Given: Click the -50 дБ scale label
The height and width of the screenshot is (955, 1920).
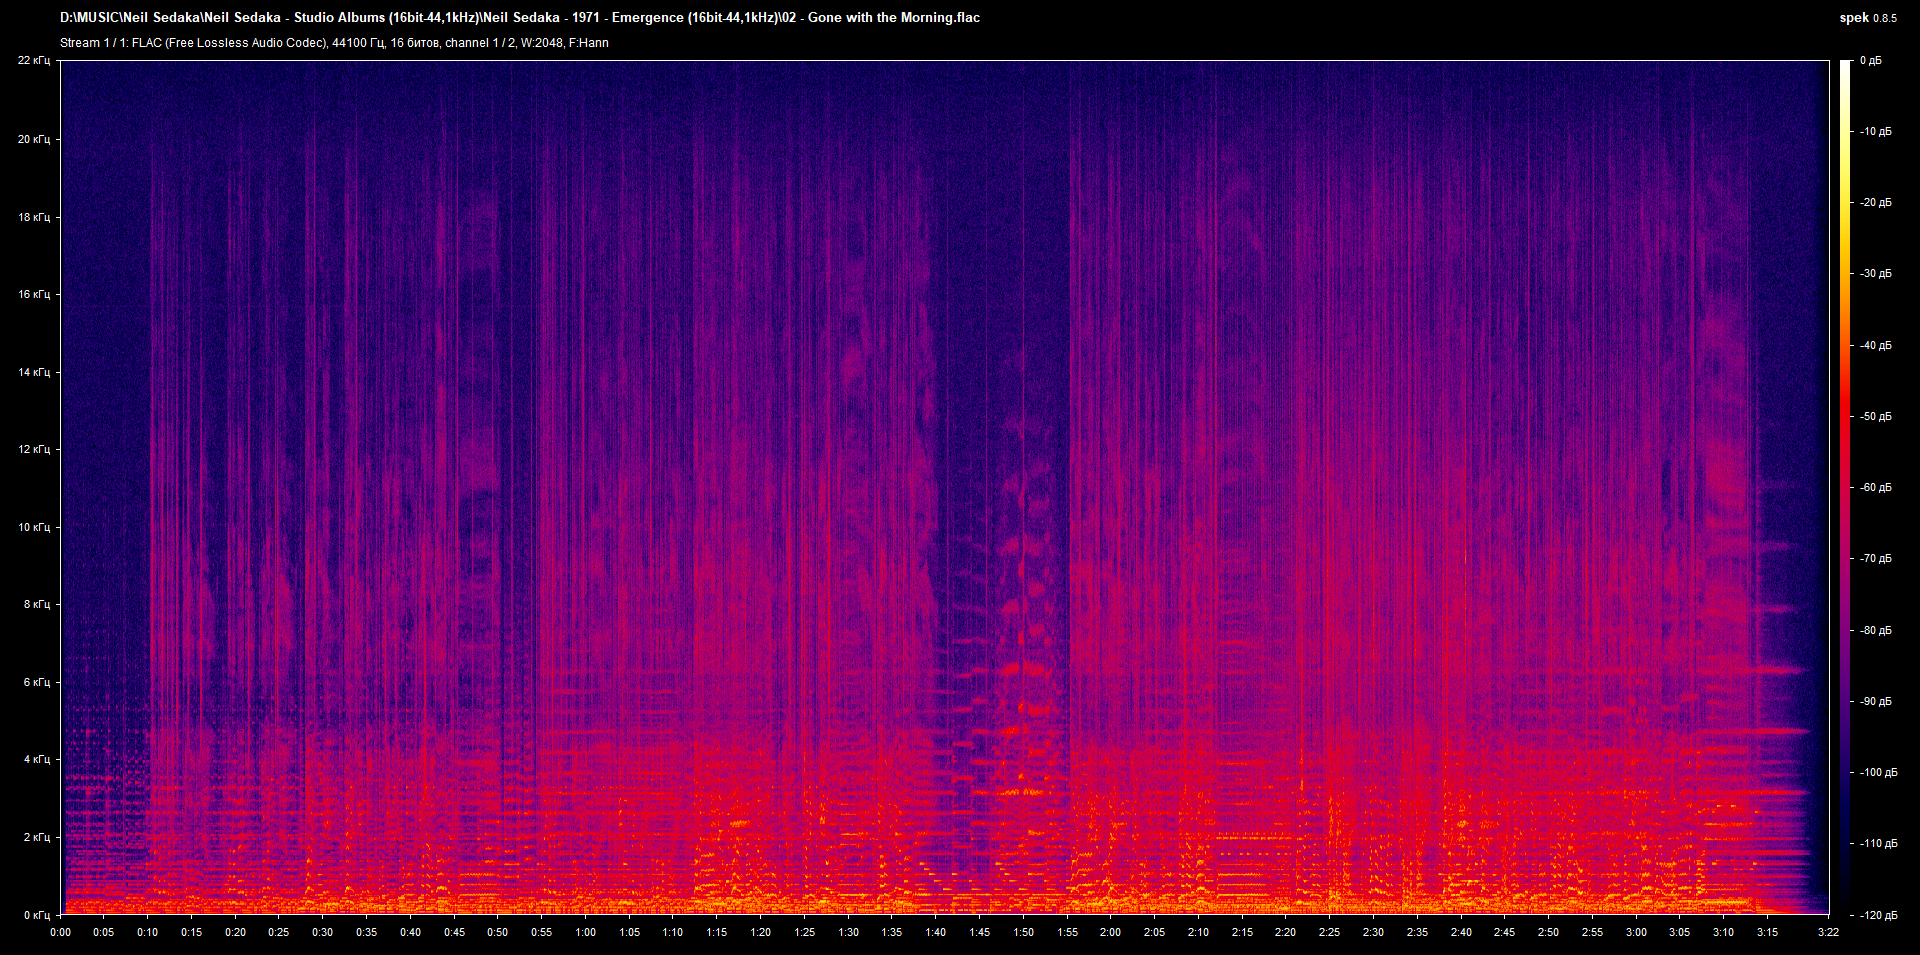Looking at the screenshot, I should 1875,417.
